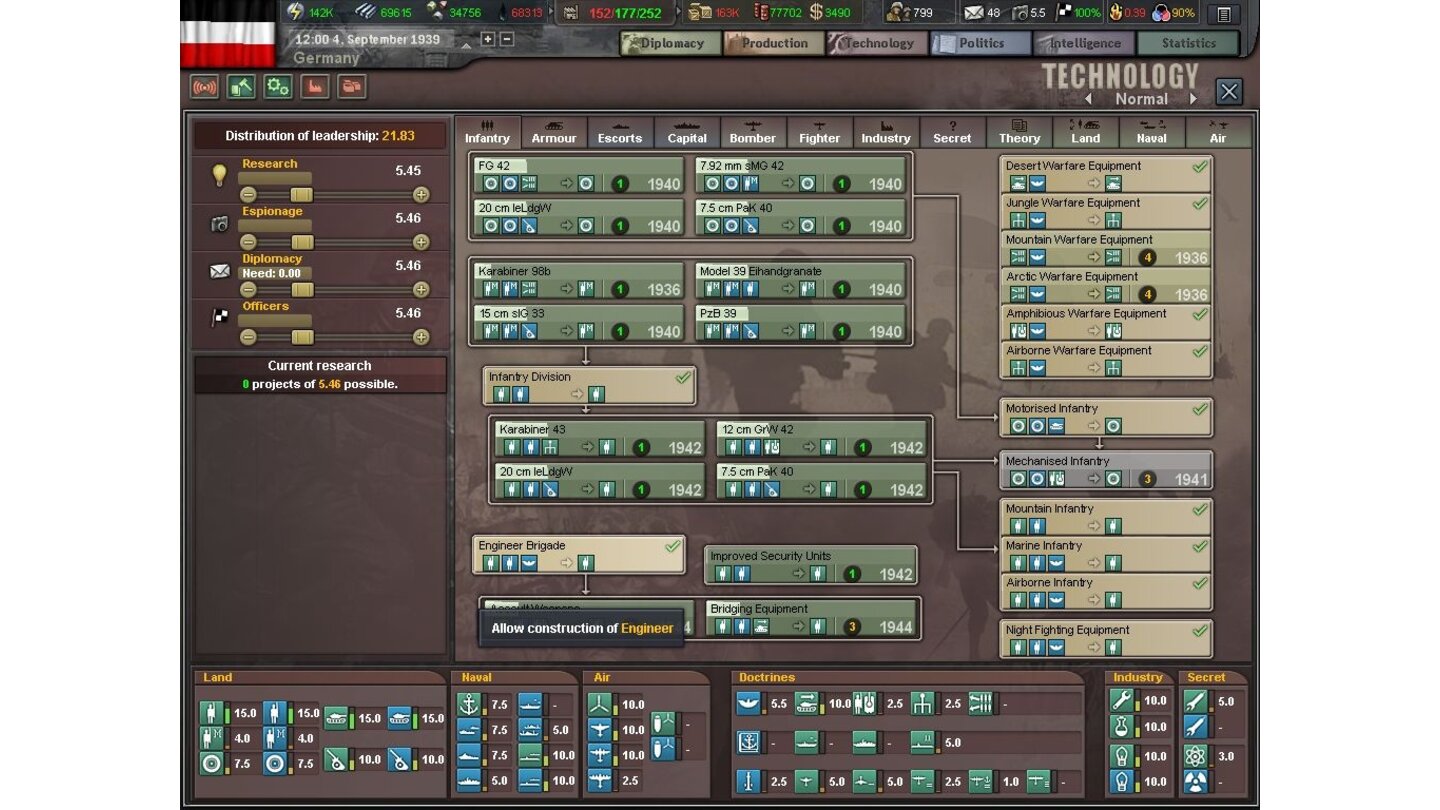Research Mechanised Infantry technology
The image size is (1440, 810).
tap(1106, 470)
